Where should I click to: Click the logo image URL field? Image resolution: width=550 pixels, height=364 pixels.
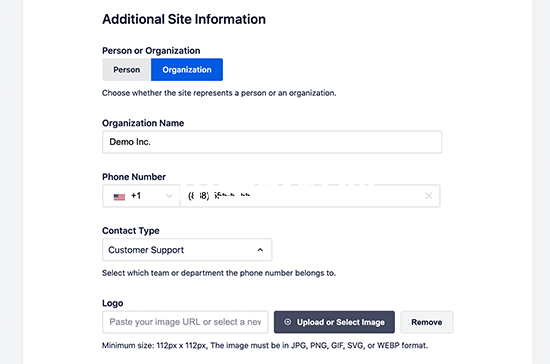tap(185, 322)
